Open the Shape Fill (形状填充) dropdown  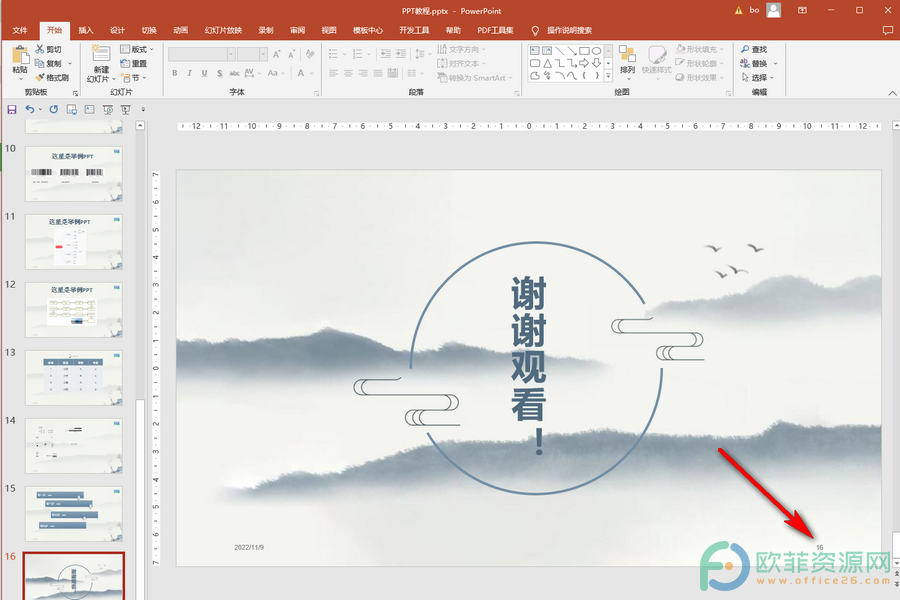coord(700,49)
